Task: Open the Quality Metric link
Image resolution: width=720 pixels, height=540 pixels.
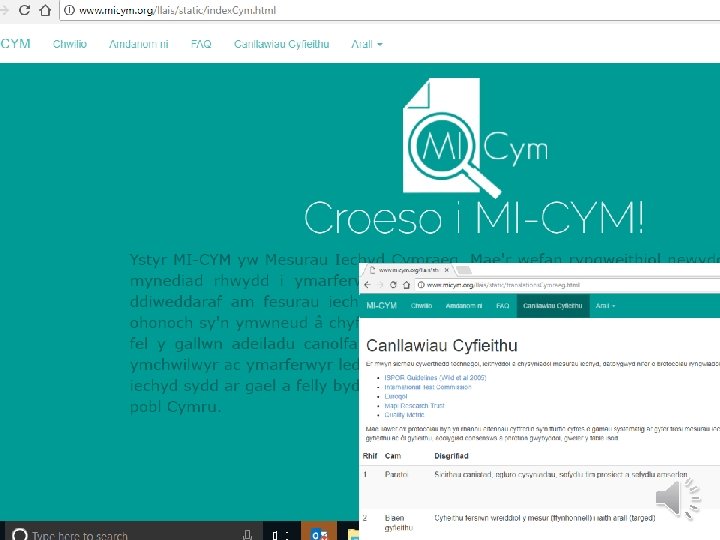Action: click(404, 415)
